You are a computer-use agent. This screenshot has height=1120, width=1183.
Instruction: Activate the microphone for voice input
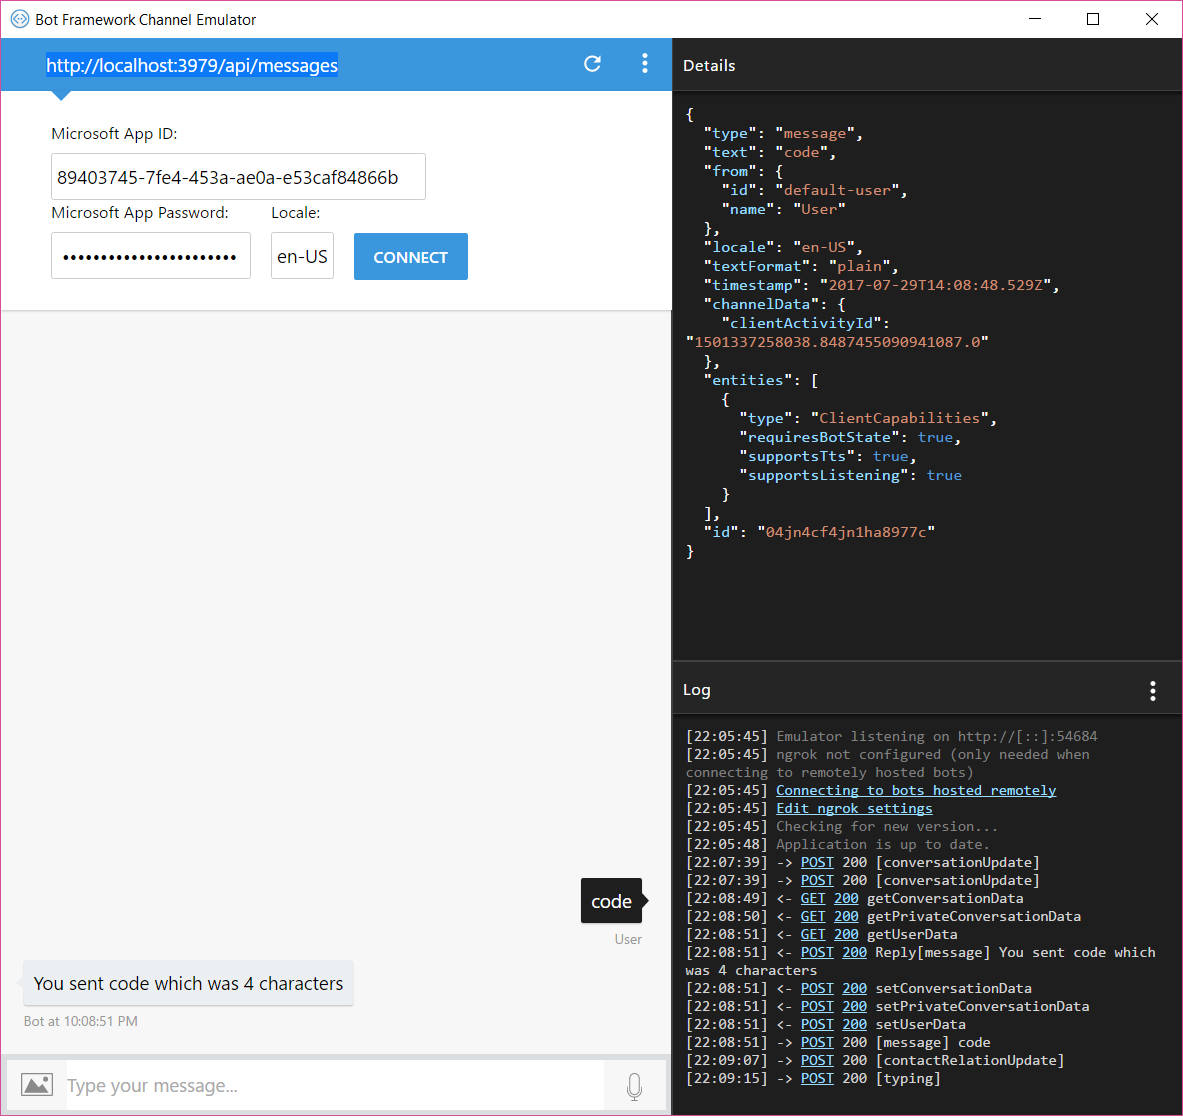click(634, 1086)
